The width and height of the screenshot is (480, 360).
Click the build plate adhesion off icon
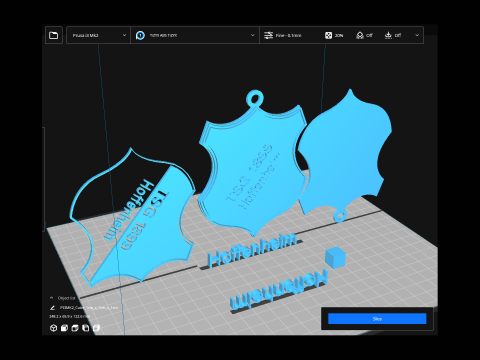tap(388, 35)
